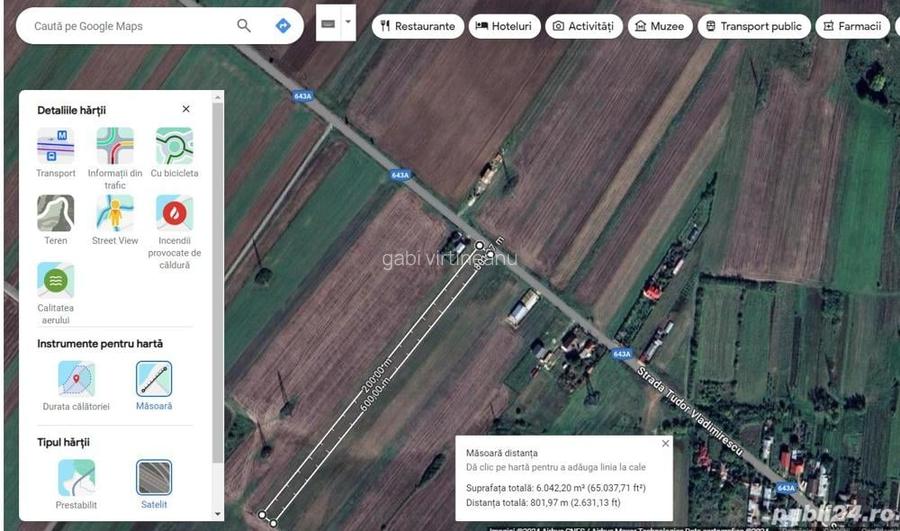Filter by Transport public
900x531 pixels.
[x=754, y=26]
